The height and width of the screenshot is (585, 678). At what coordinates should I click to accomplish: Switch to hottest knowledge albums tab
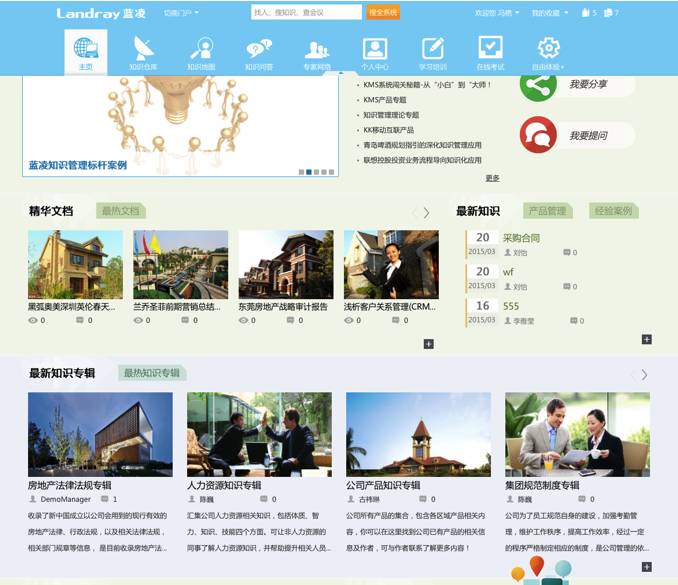point(152,373)
